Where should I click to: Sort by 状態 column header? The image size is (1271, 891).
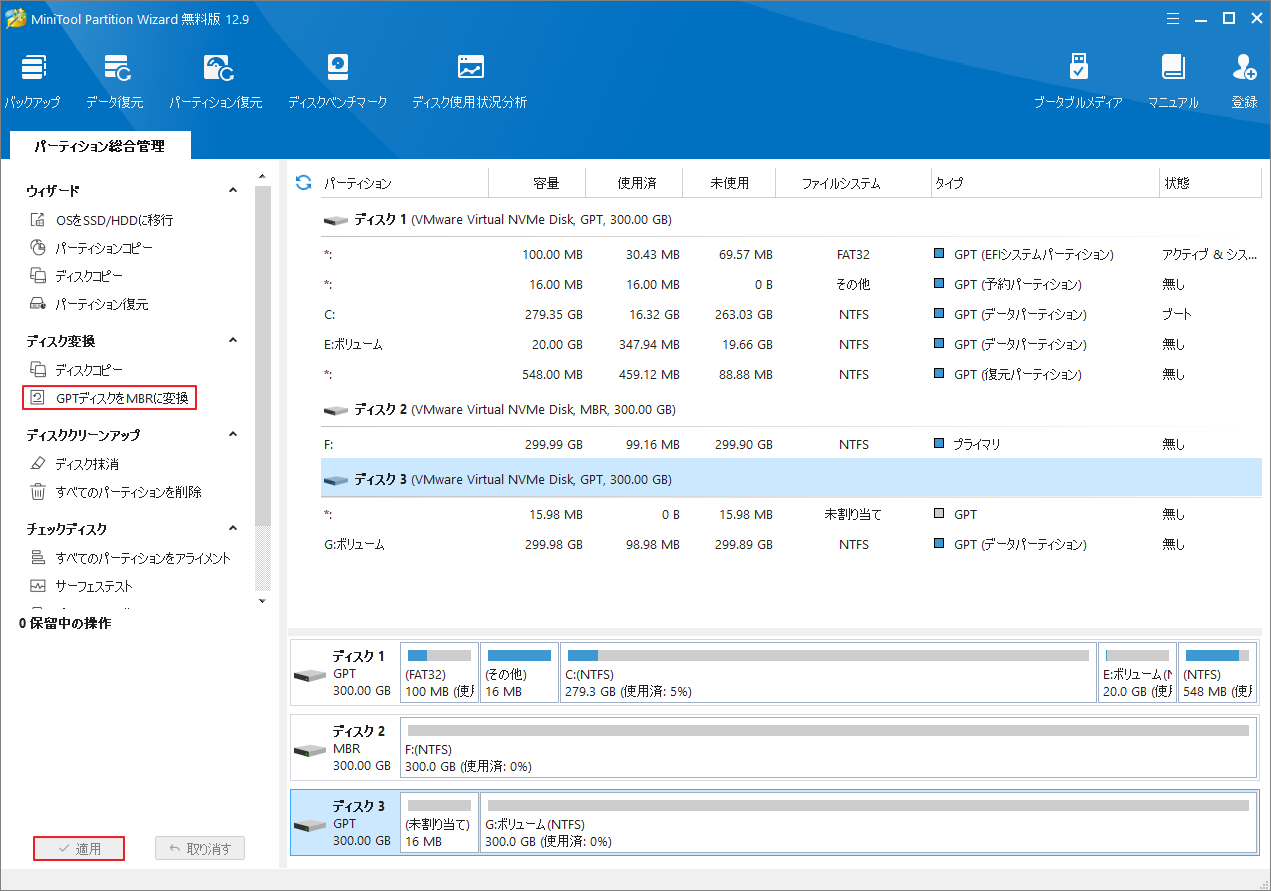click(x=1209, y=183)
